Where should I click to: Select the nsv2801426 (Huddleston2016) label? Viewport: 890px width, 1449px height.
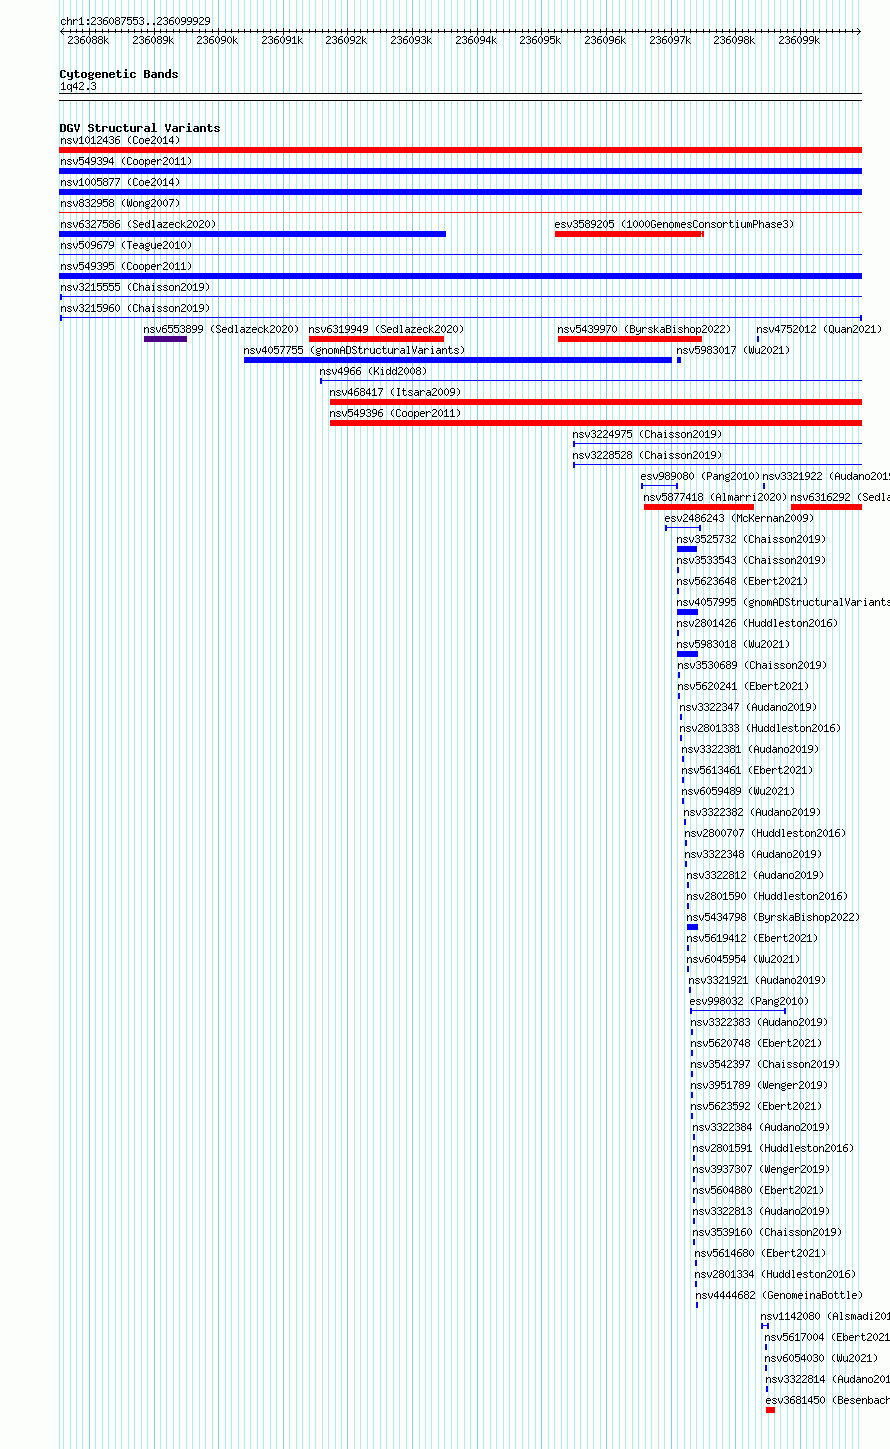[758, 623]
